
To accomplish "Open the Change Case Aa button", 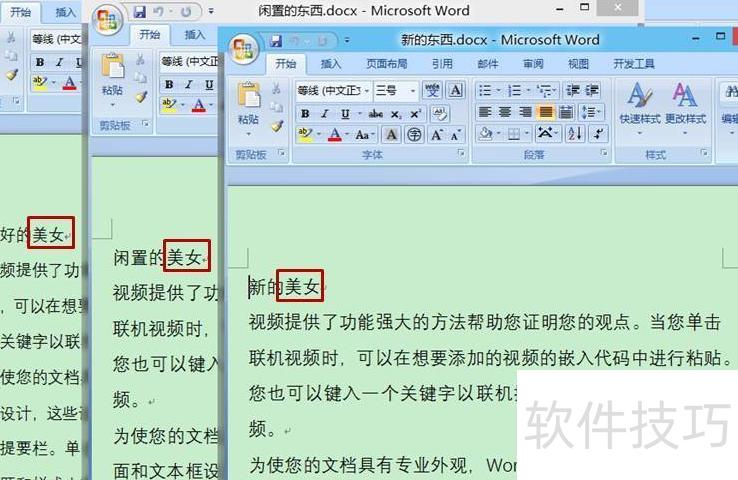I will click(x=364, y=135).
